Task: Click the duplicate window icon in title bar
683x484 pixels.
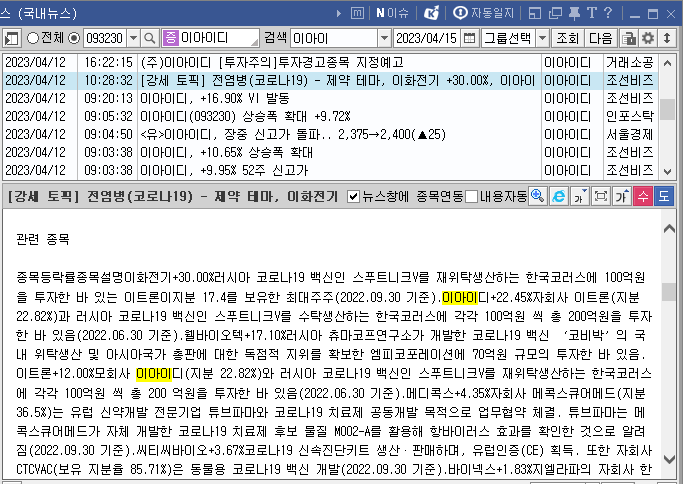Action: pos(555,14)
